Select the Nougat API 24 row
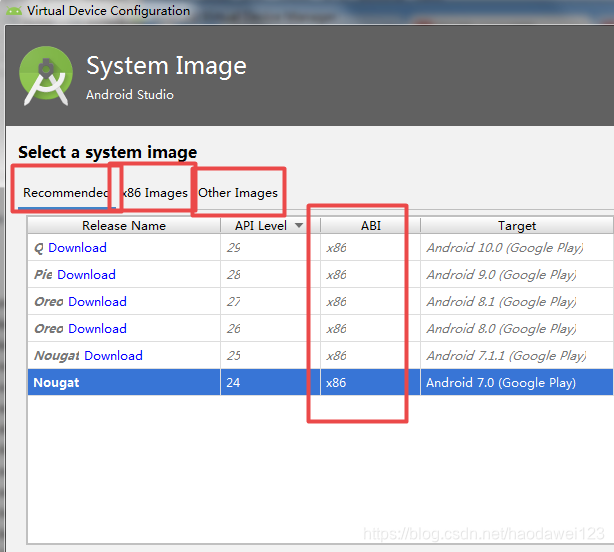Viewport: 614px width, 552px height. pyautogui.click(x=320, y=382)
